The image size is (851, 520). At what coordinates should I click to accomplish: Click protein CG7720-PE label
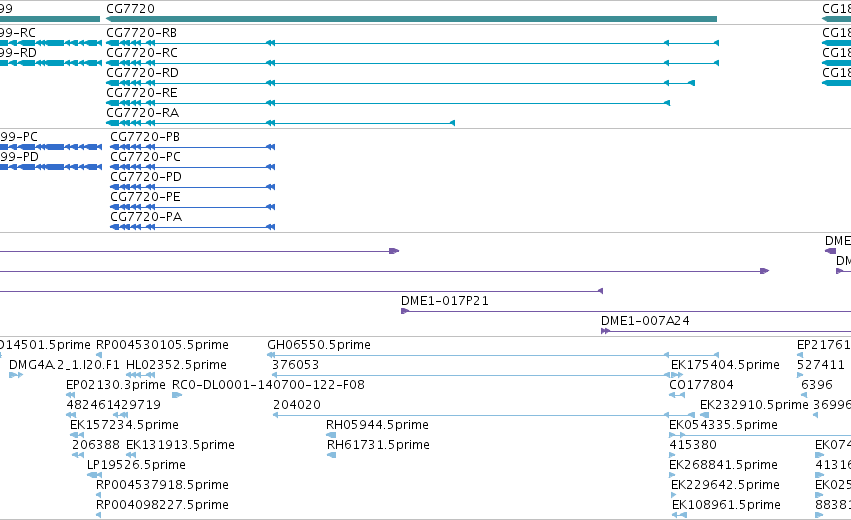click(145, 197)
